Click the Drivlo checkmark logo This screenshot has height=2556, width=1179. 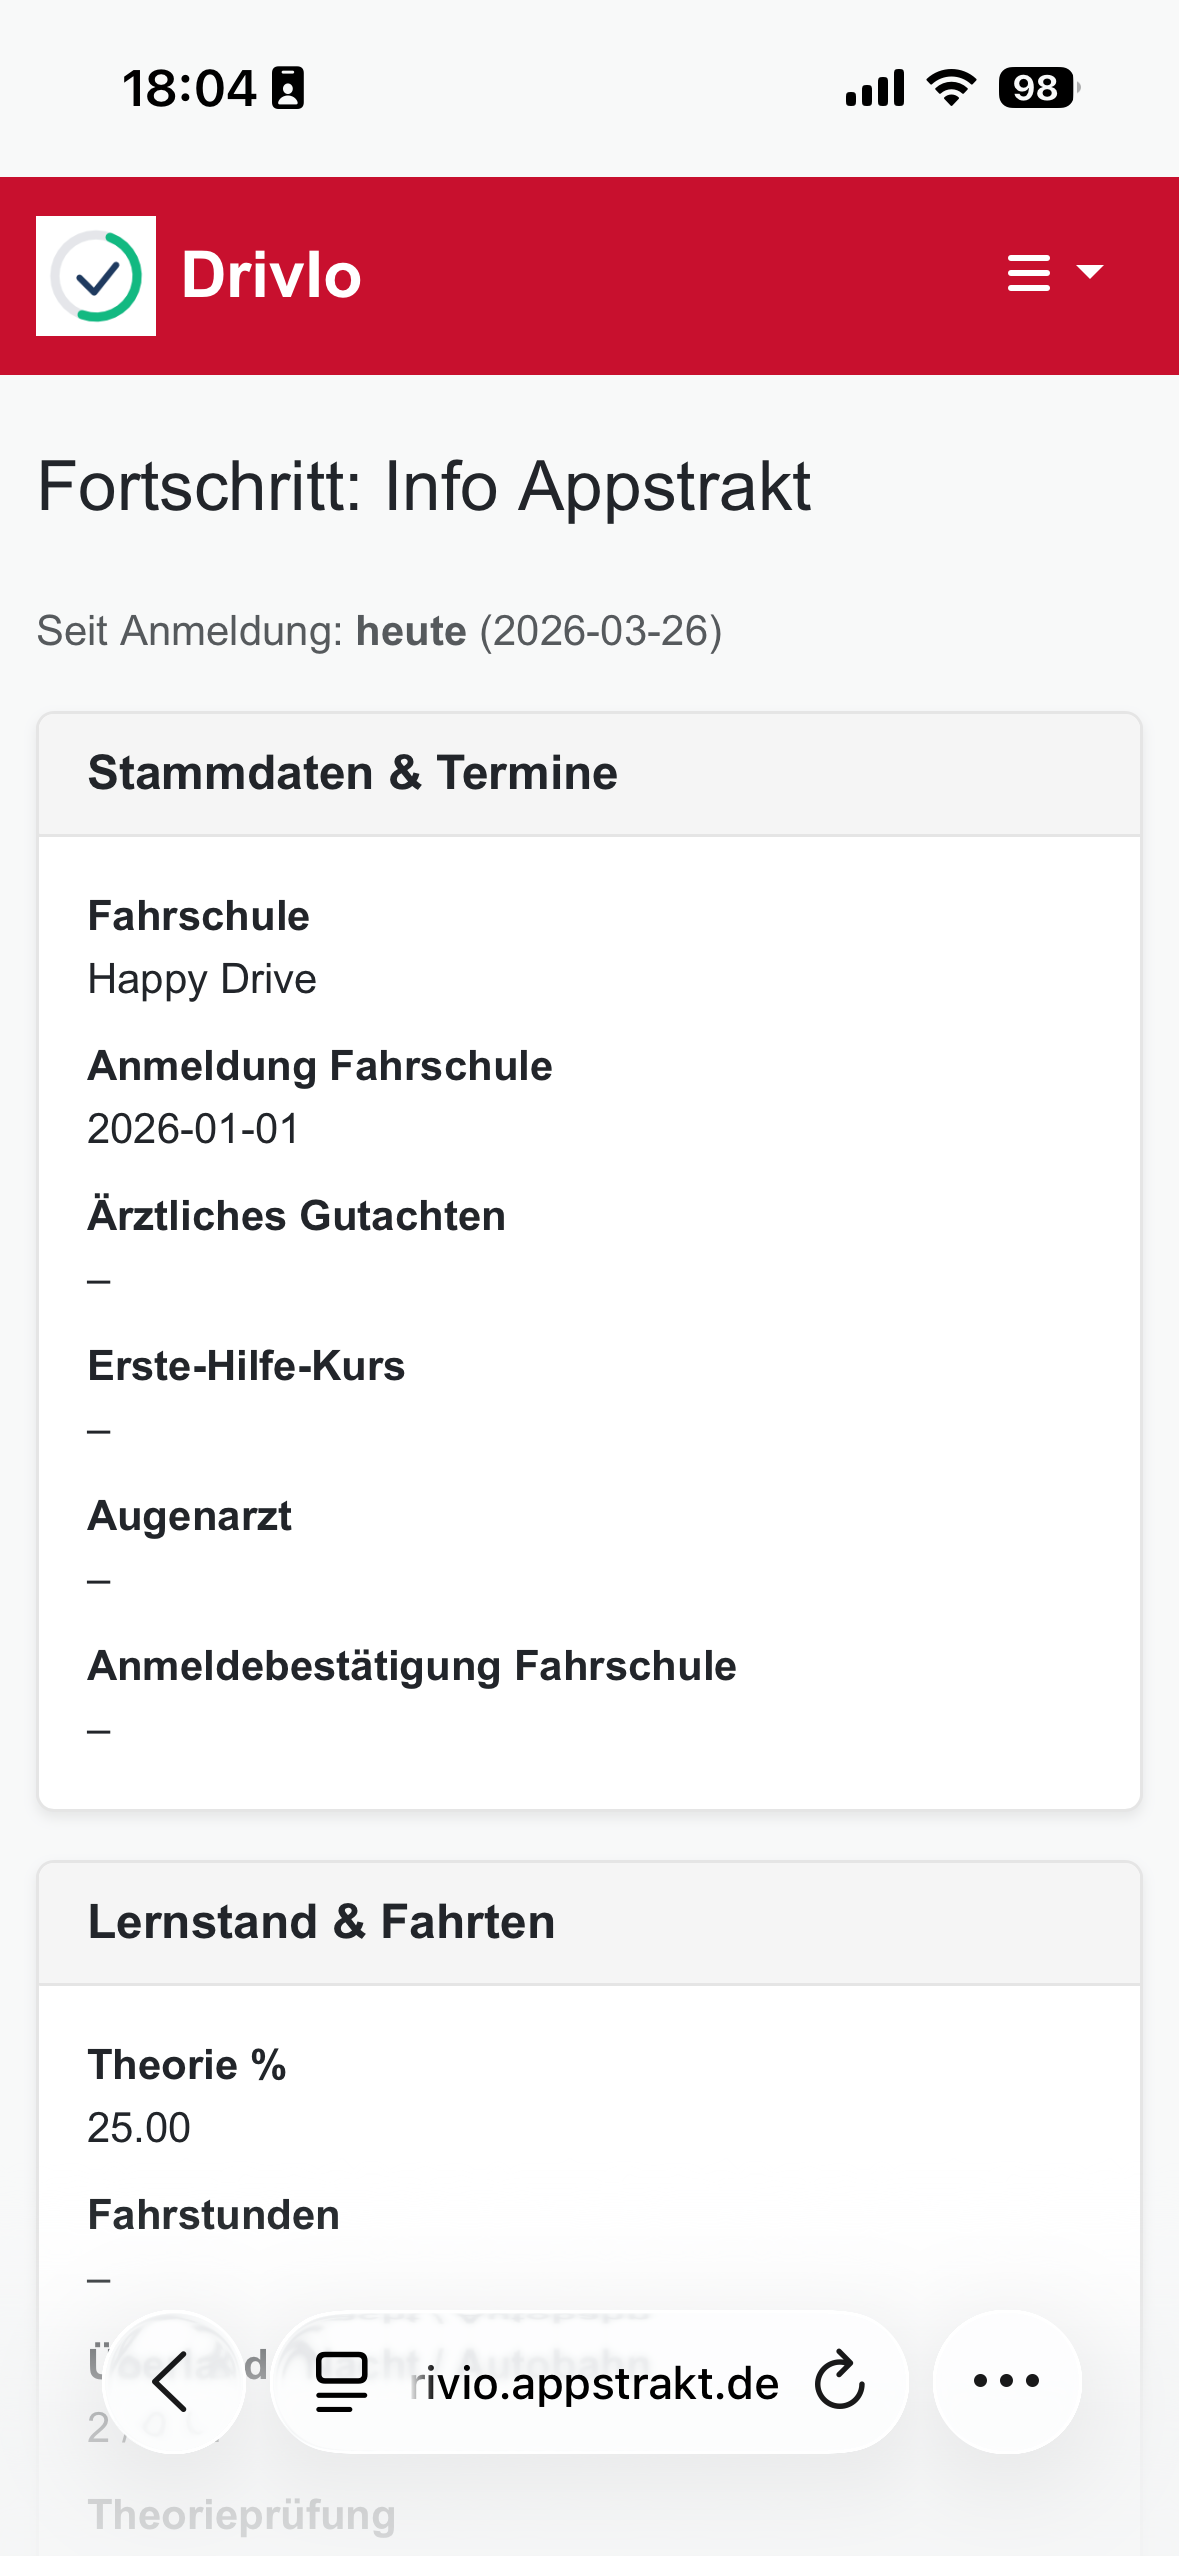click(96, 276)
